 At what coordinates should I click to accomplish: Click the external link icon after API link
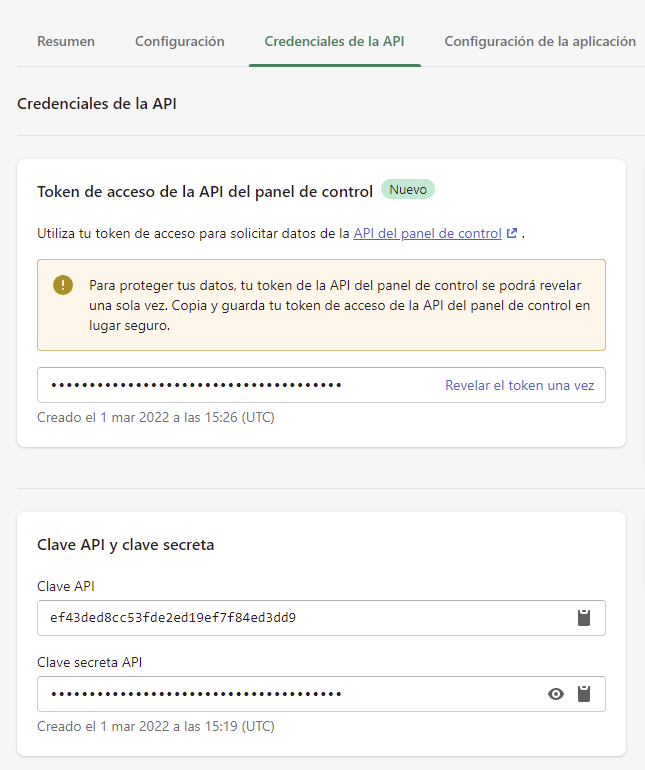(x=512, y=233)
